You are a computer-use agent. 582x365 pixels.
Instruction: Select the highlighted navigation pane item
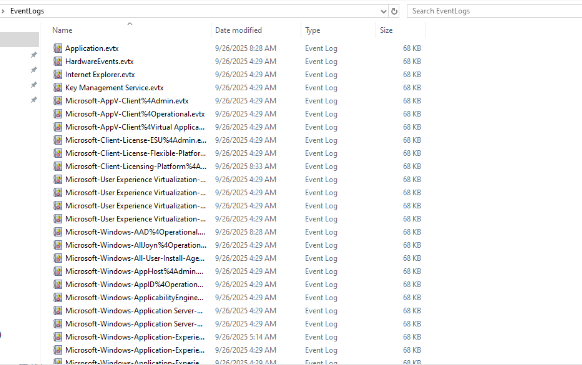[x=19, y=39]
